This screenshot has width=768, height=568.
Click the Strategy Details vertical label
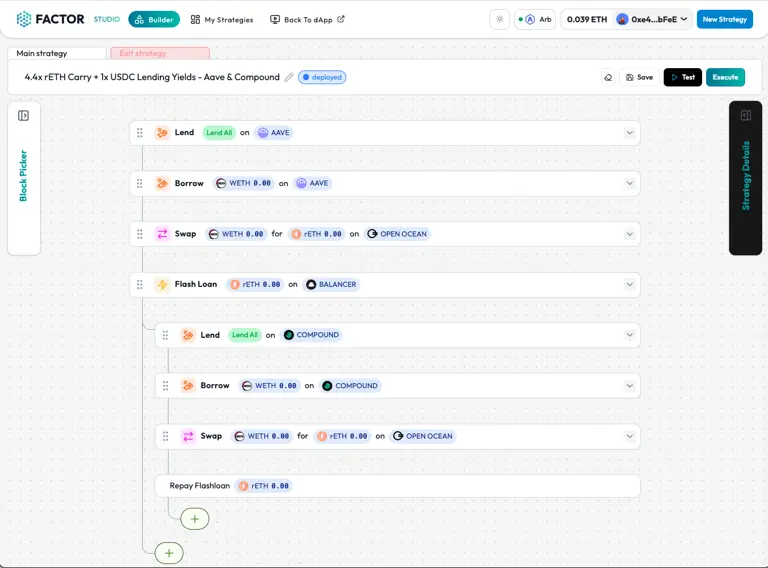pos(745,175)
